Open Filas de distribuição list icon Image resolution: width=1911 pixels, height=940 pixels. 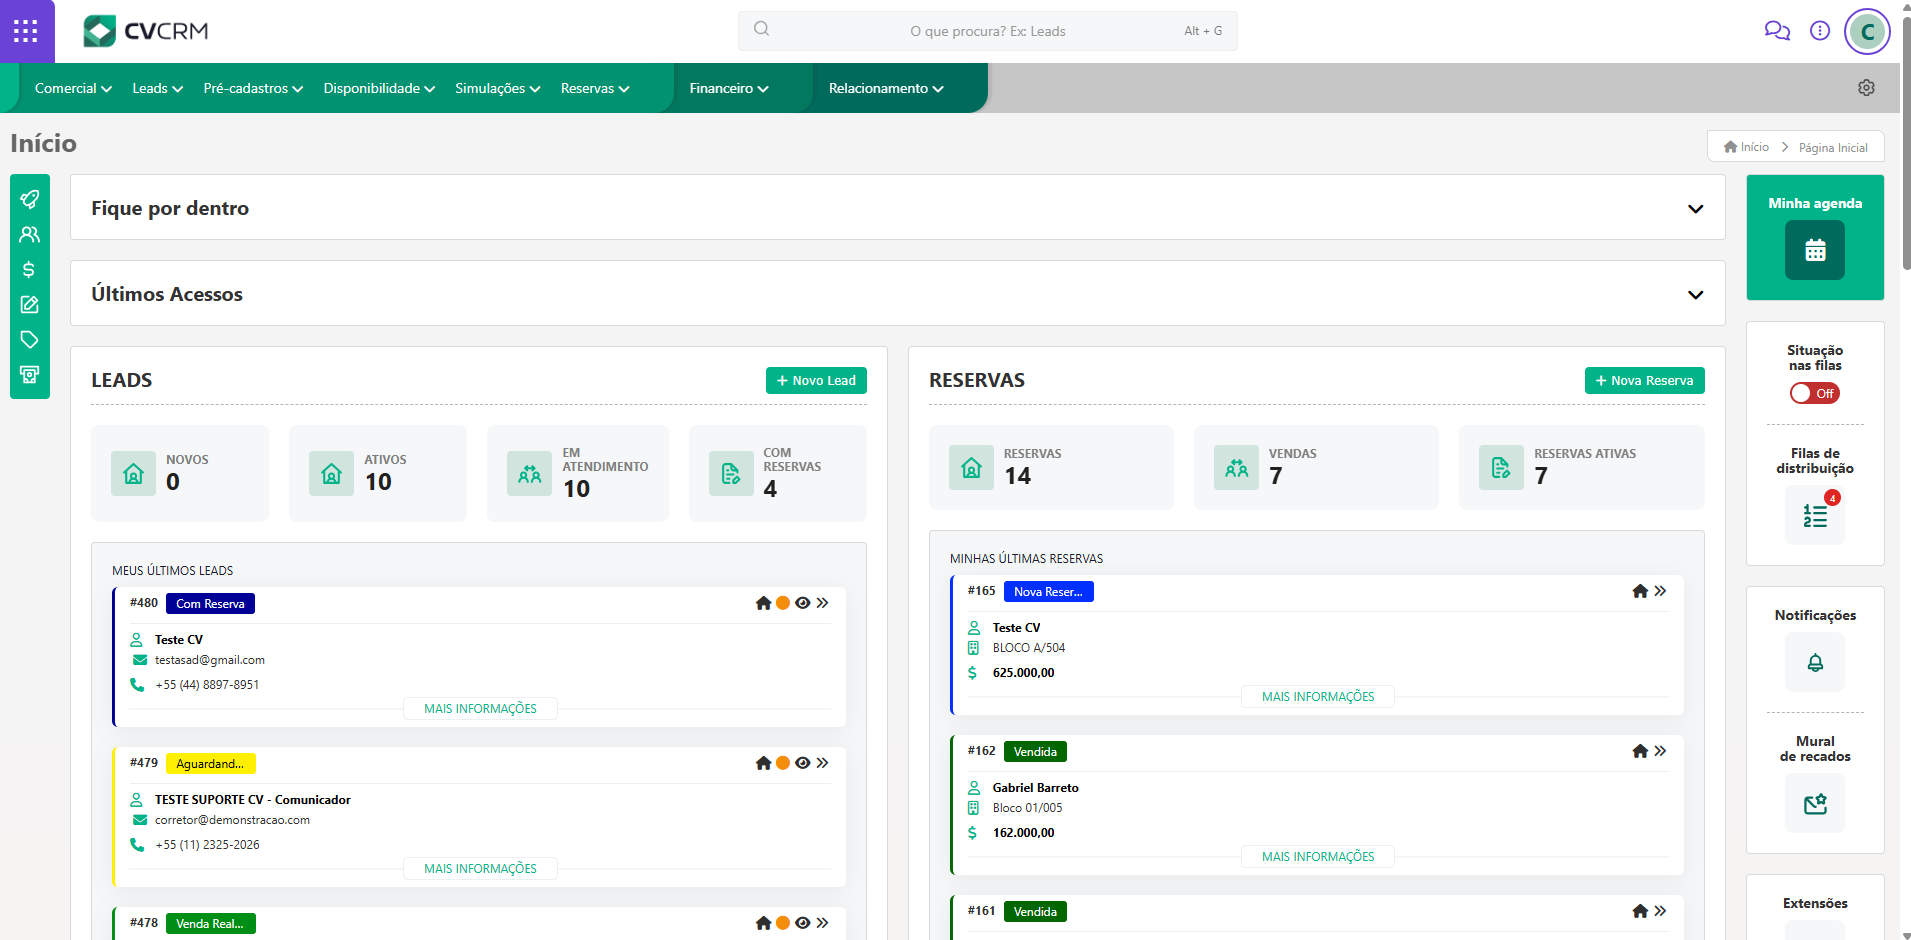point(1815,516)
